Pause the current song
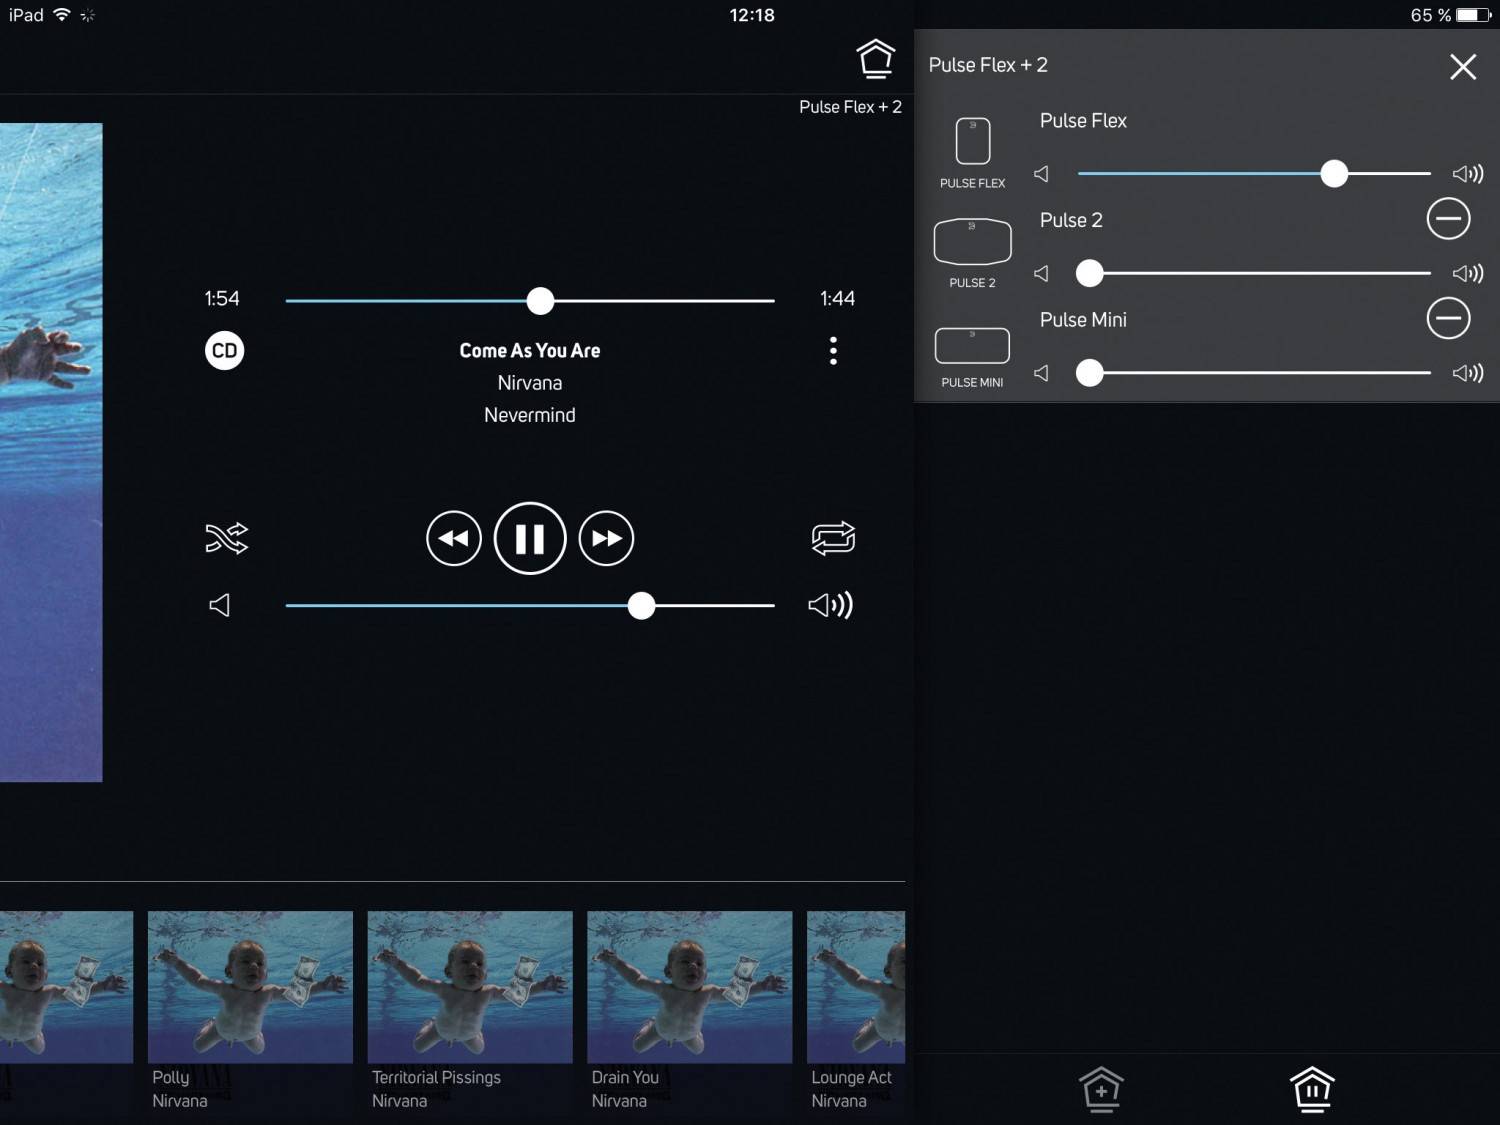 coord(530,538)
